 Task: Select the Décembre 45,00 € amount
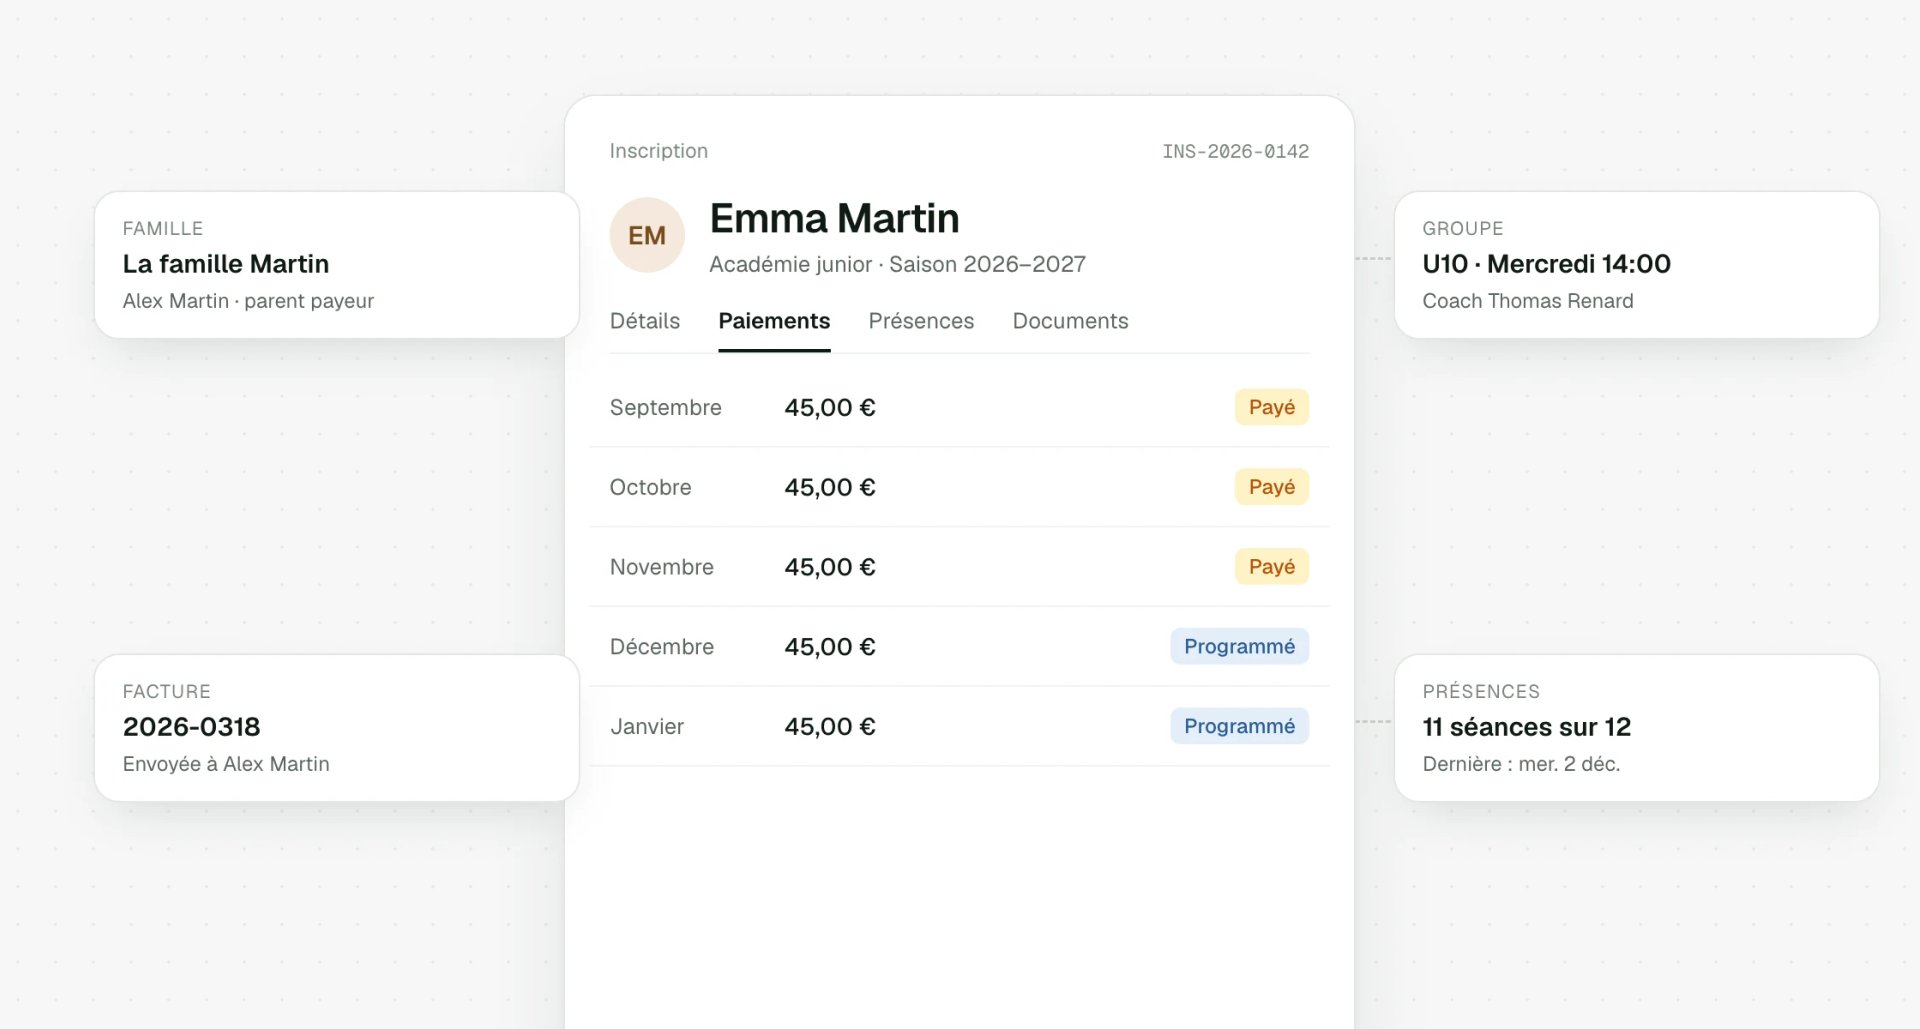(x=830, y=647)
